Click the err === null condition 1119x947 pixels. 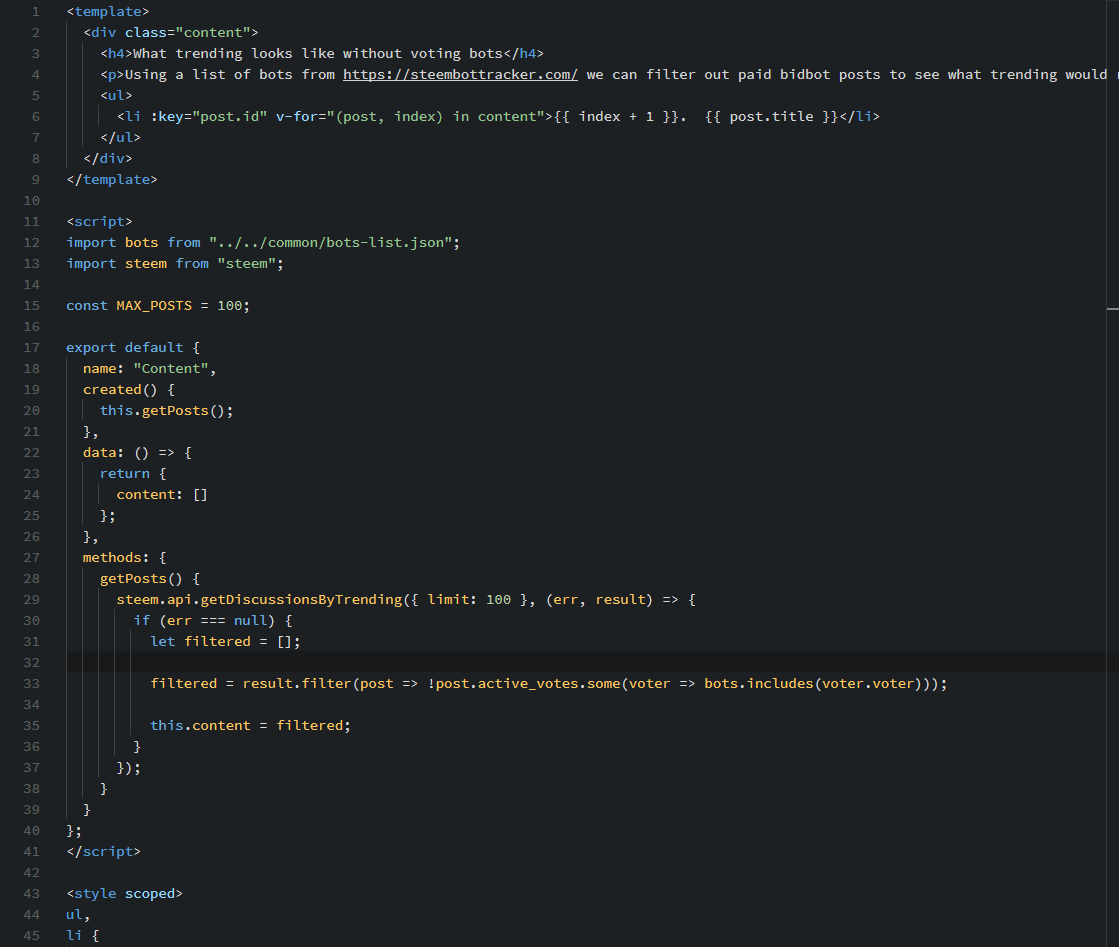217,620
